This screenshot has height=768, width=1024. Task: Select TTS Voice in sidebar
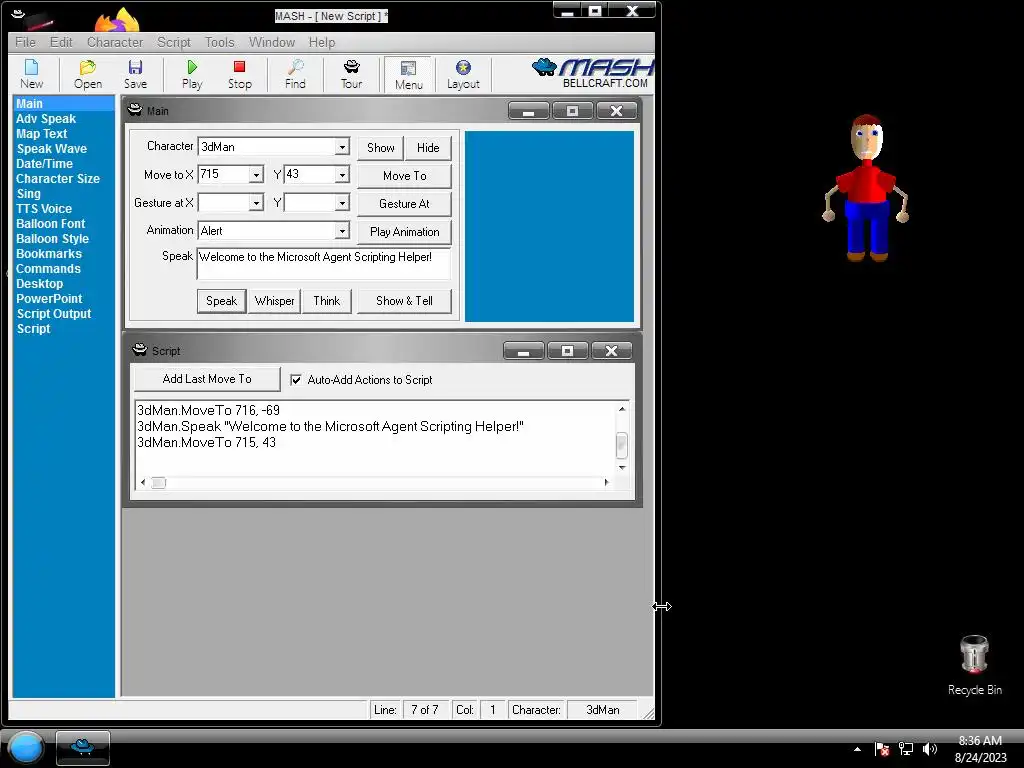[44, 209]
